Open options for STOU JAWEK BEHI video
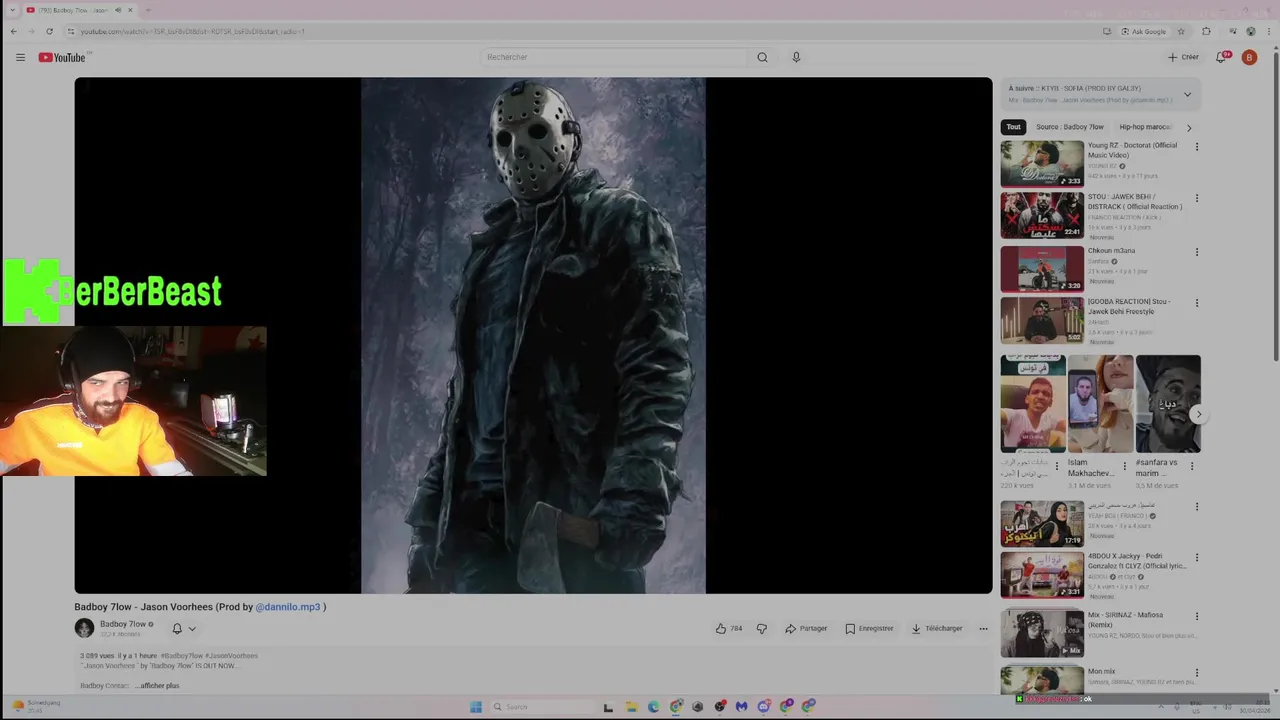This screenshot has width=1280, height=720. point(1196,198)
